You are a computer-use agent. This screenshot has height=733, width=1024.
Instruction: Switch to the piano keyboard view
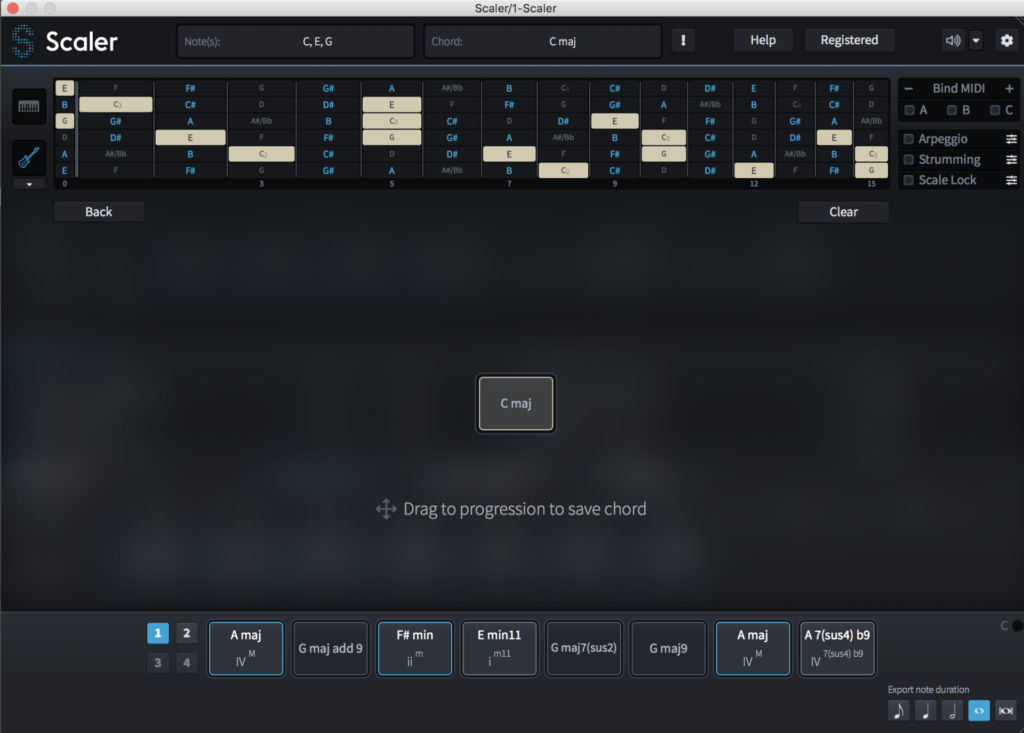pos(29,107)
